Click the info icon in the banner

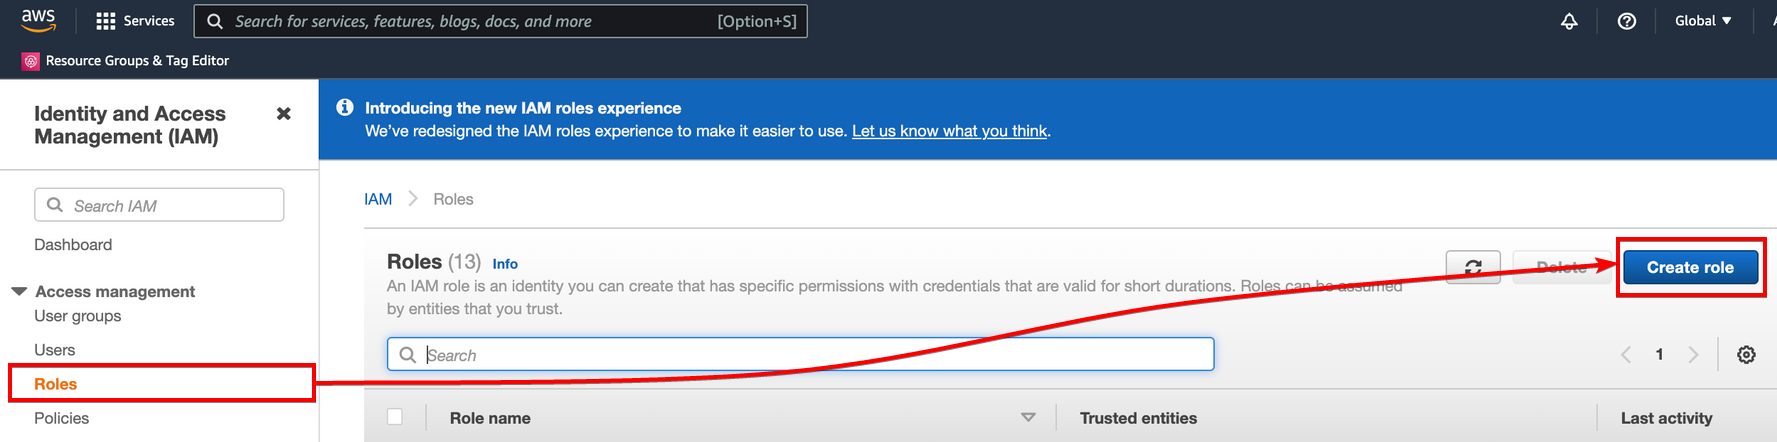(345, 107)
